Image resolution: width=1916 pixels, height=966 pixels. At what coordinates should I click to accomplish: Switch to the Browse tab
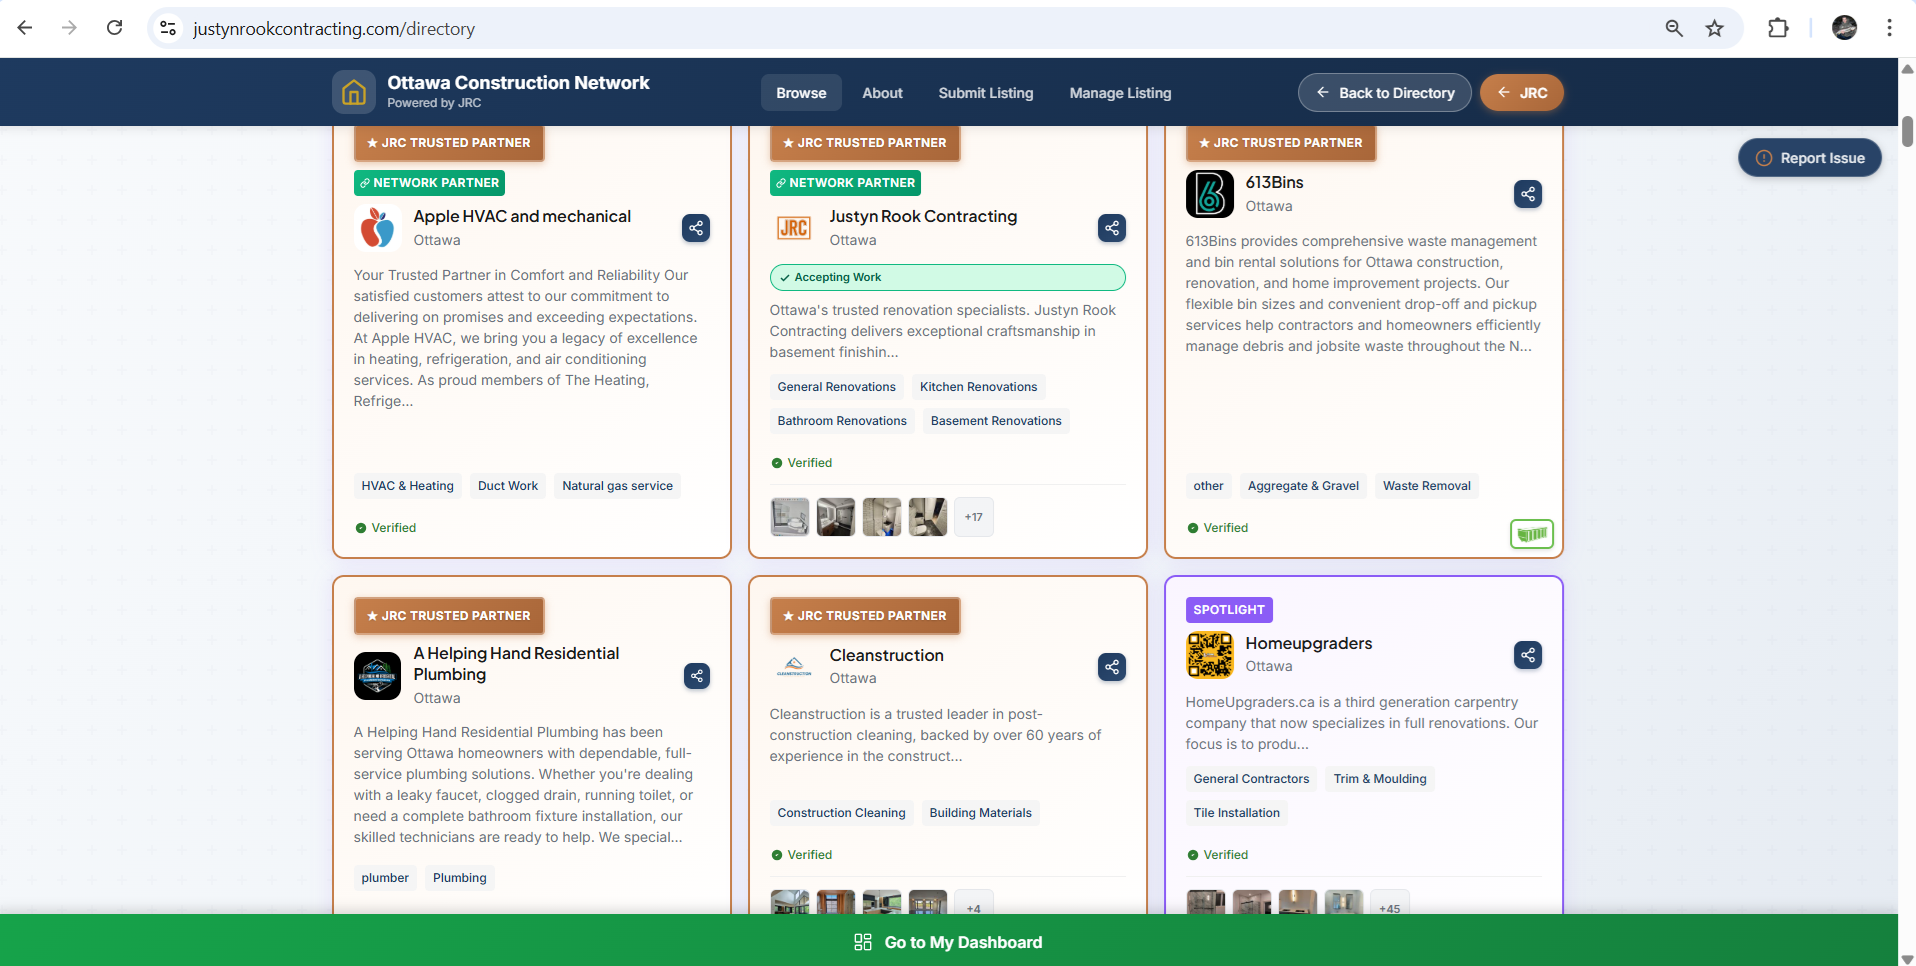point(800,92)
